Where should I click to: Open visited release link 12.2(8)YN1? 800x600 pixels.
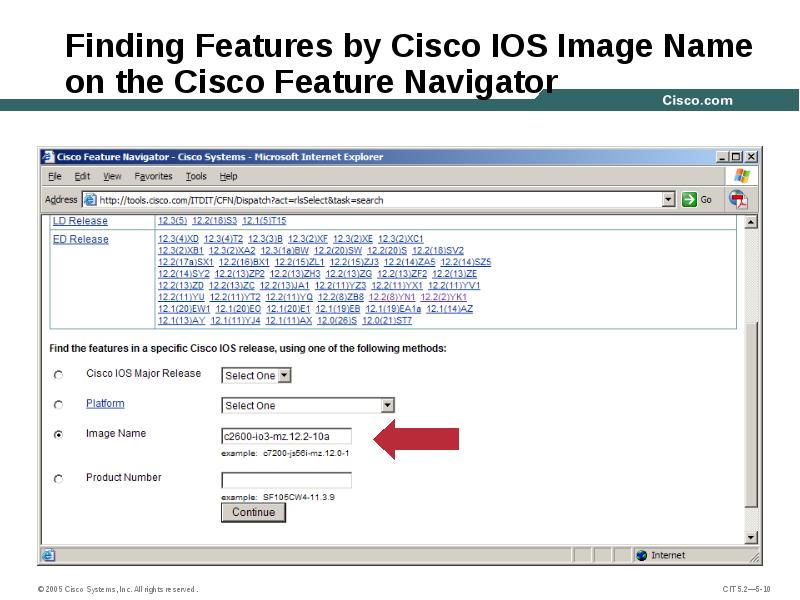pyautogui.click(x=392, y=297)
